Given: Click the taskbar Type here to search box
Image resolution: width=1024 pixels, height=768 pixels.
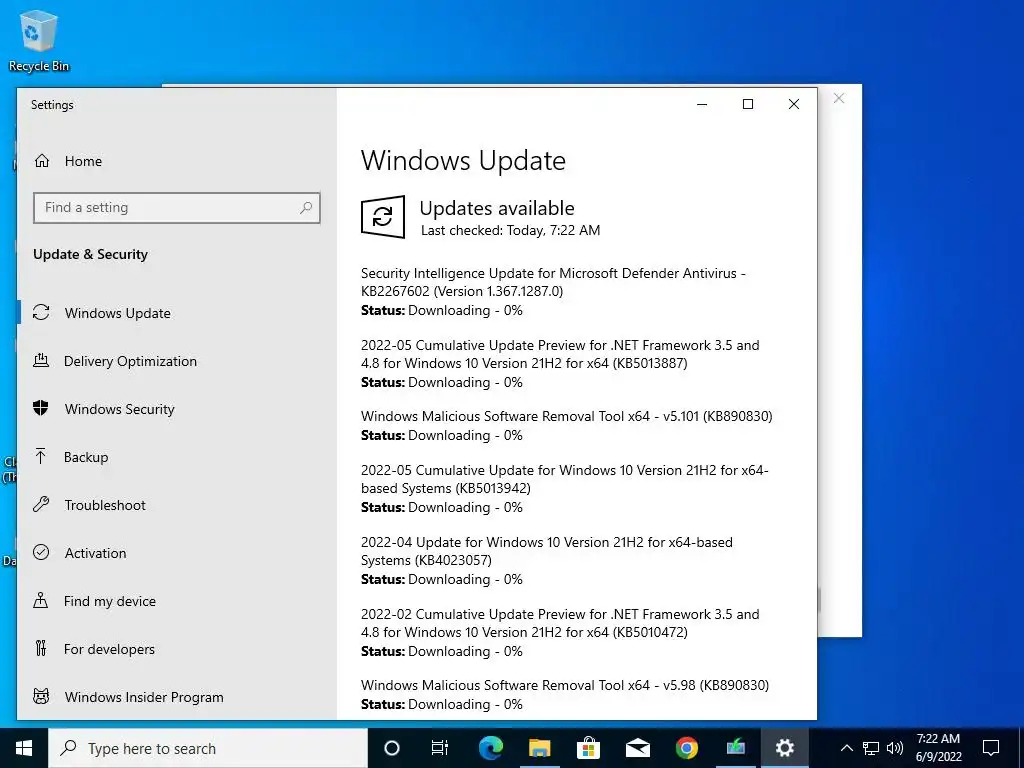Looking at the screenshot, I should [x=208, y=748].
